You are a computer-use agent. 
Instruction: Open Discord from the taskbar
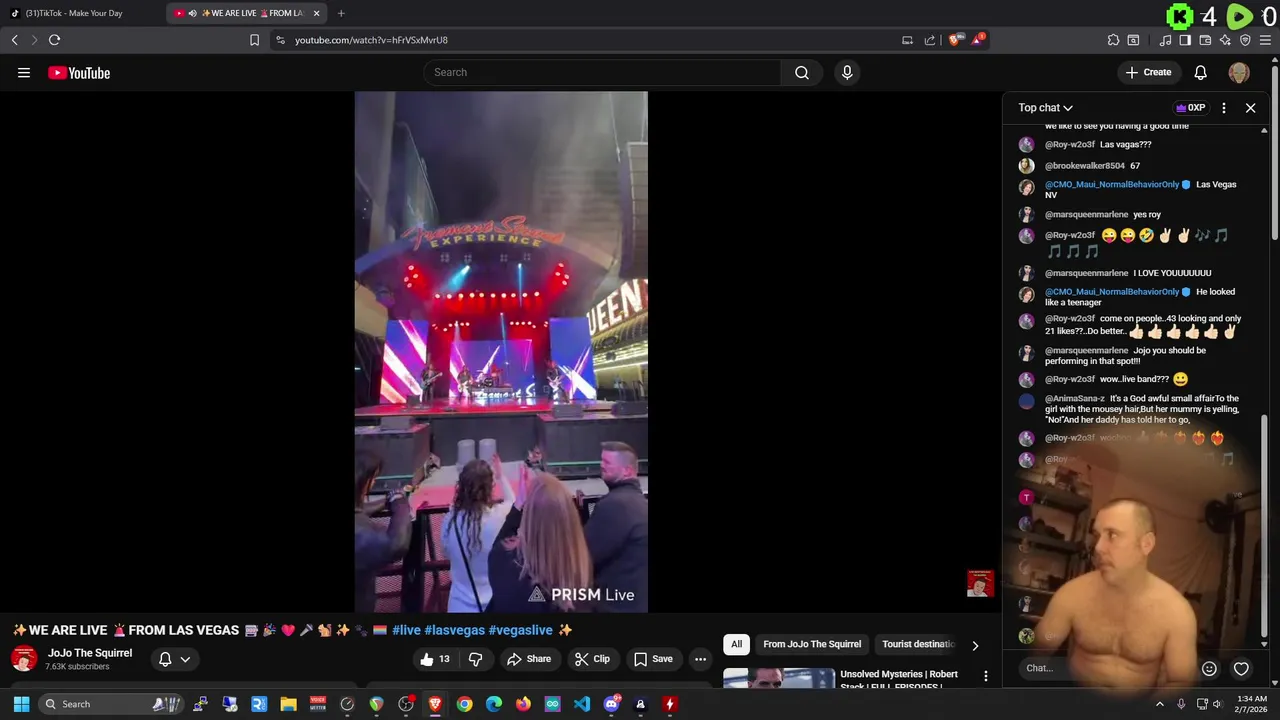[611, 704]
